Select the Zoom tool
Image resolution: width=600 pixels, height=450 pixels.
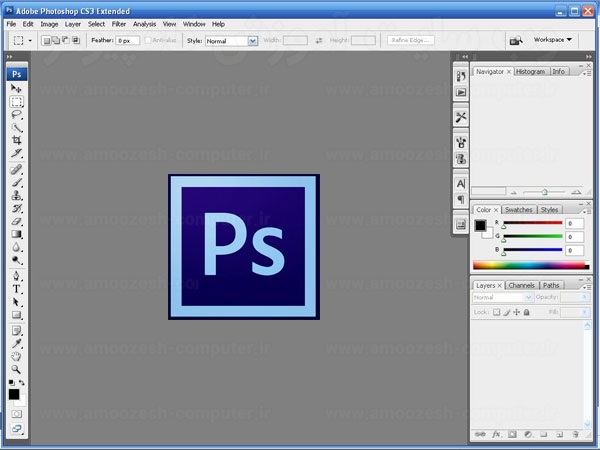tap(16, 369)
